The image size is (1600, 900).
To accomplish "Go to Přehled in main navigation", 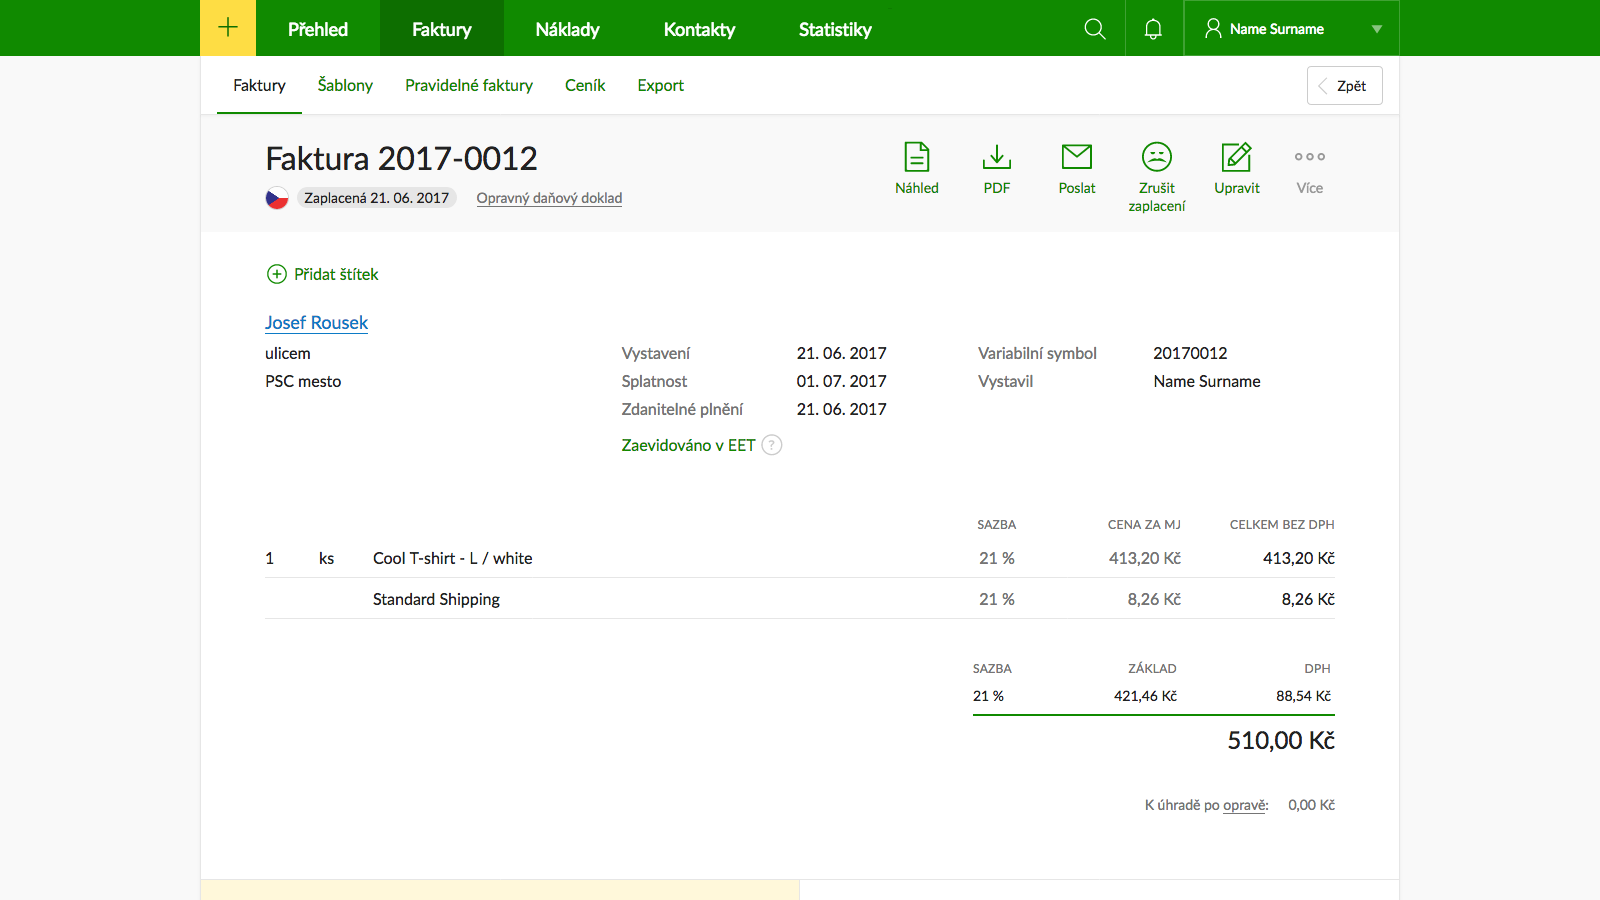I will coord(318,29).
